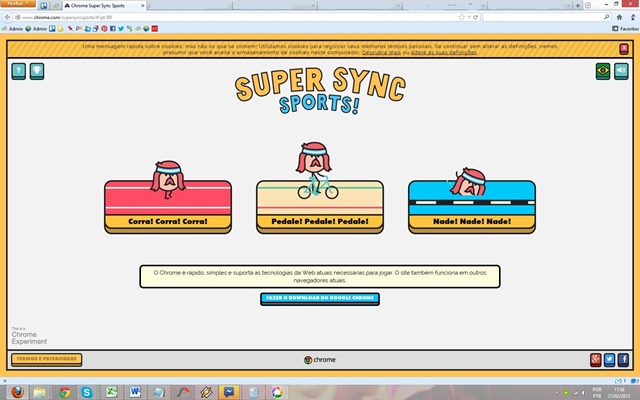Screen dimensions: 640x400
Task: Mute the game sound speaker icon
Action: [x=621, y=71]
